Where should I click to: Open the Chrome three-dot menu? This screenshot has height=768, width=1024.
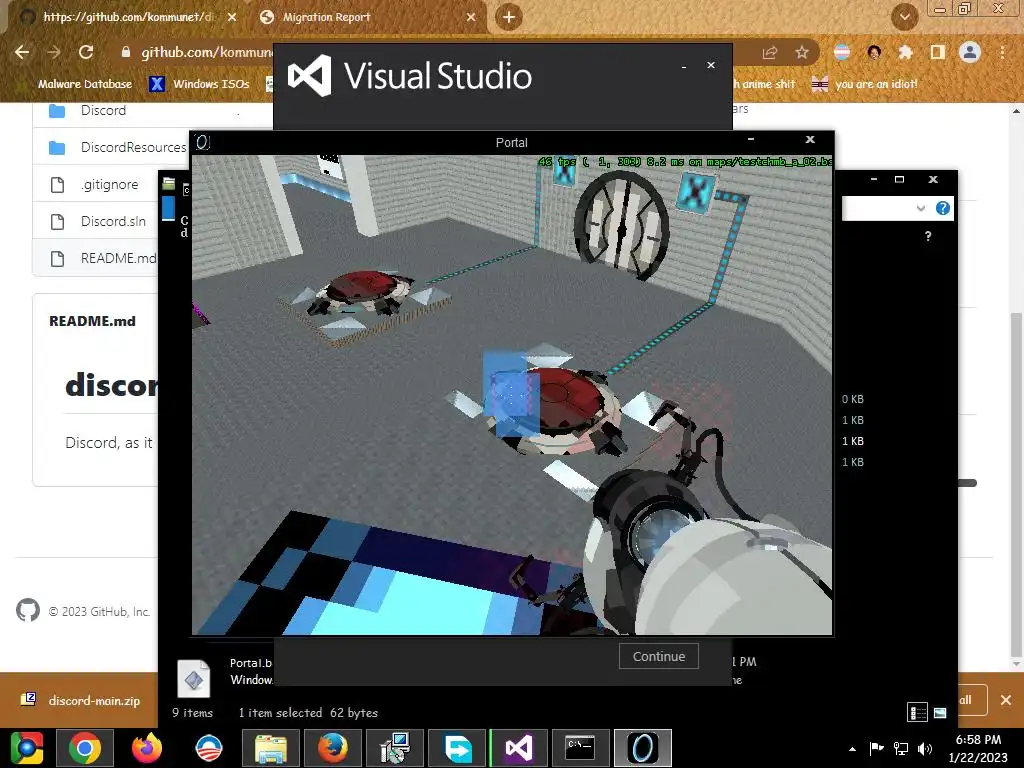coord(1002,52)
